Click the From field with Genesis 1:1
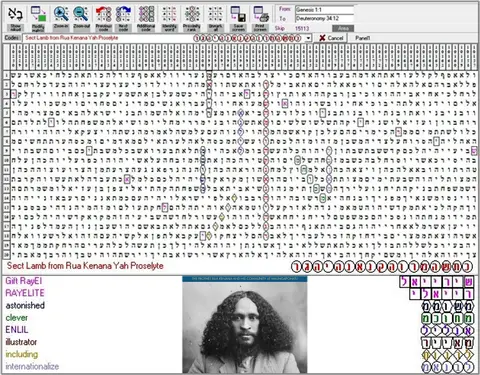480x375 pixels. tap(324, 10)
